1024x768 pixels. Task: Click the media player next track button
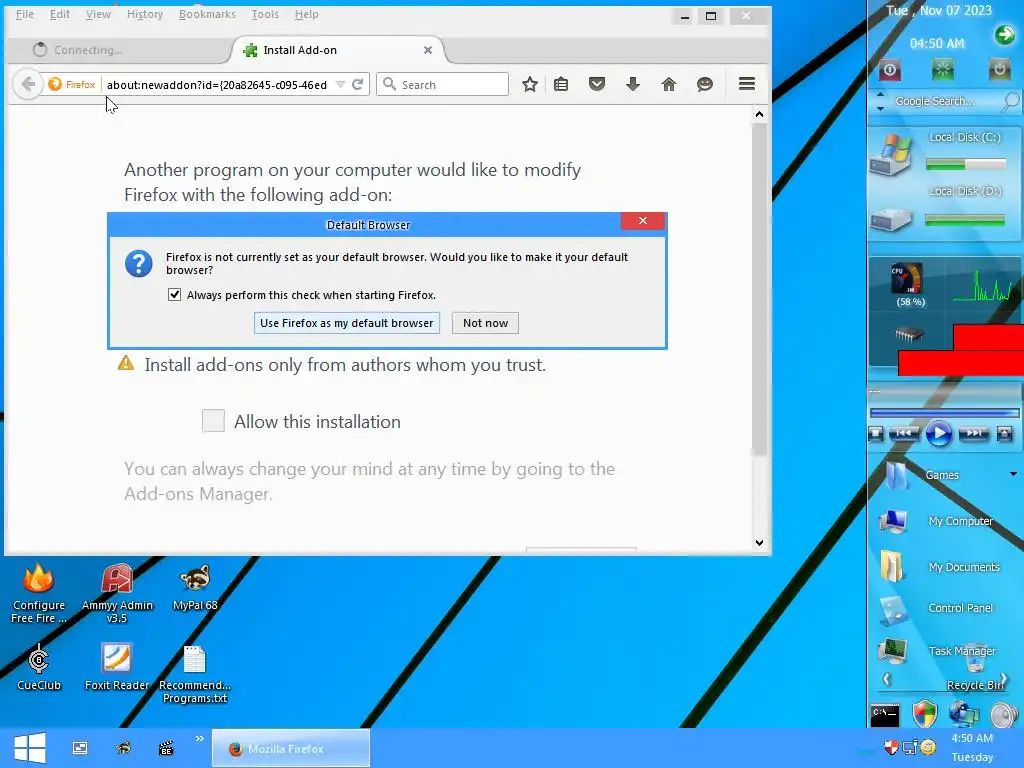coord(973,433)
